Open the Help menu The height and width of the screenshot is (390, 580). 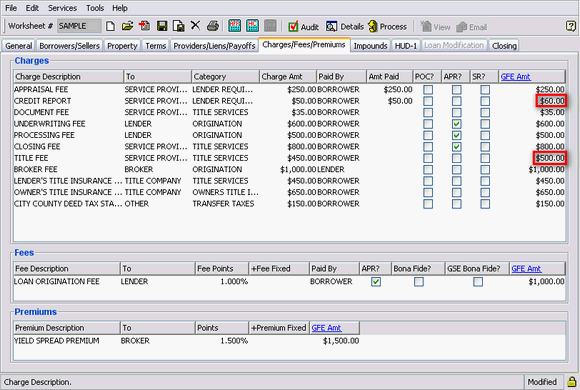pyautogui.click(x=120, y=8)
